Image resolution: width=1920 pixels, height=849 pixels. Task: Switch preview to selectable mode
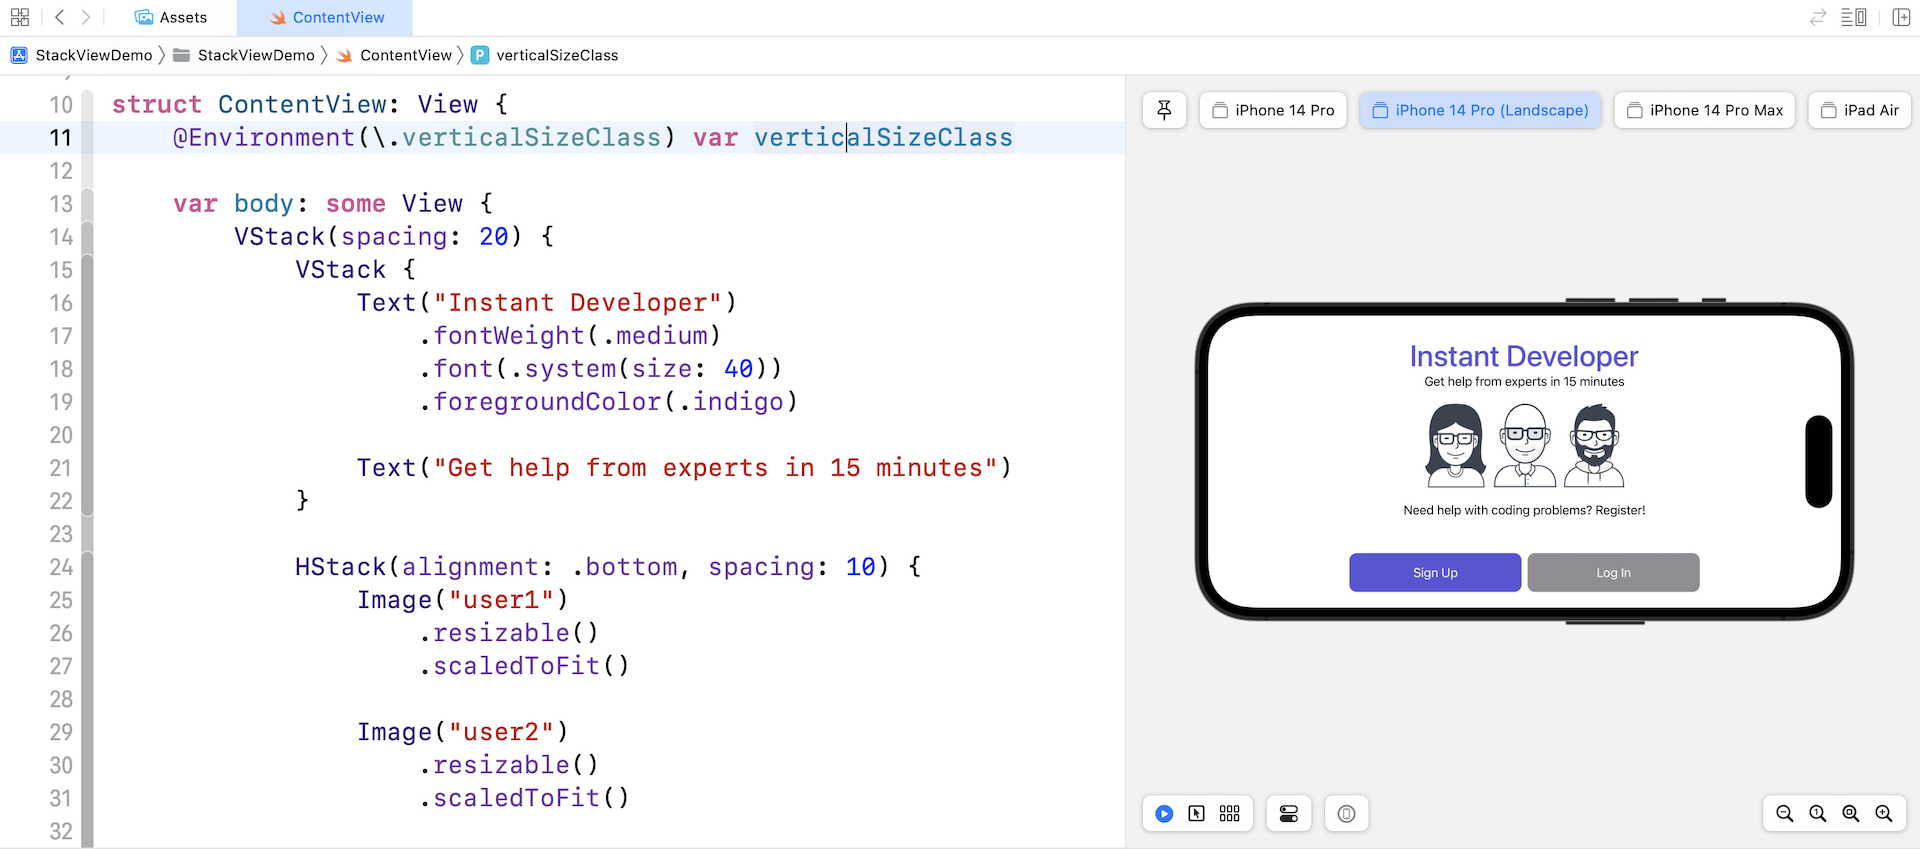coord(1196,814)
